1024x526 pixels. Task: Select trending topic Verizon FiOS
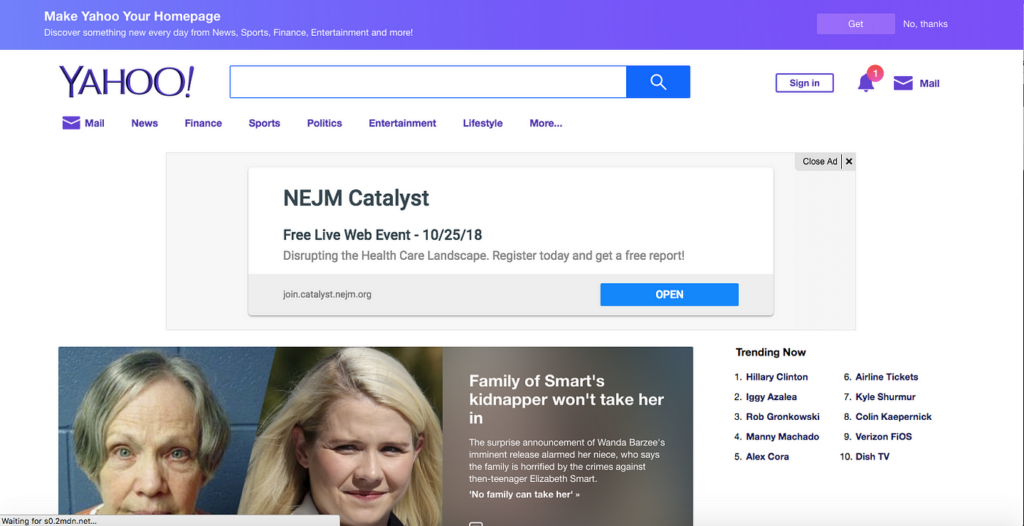[884, 436]
